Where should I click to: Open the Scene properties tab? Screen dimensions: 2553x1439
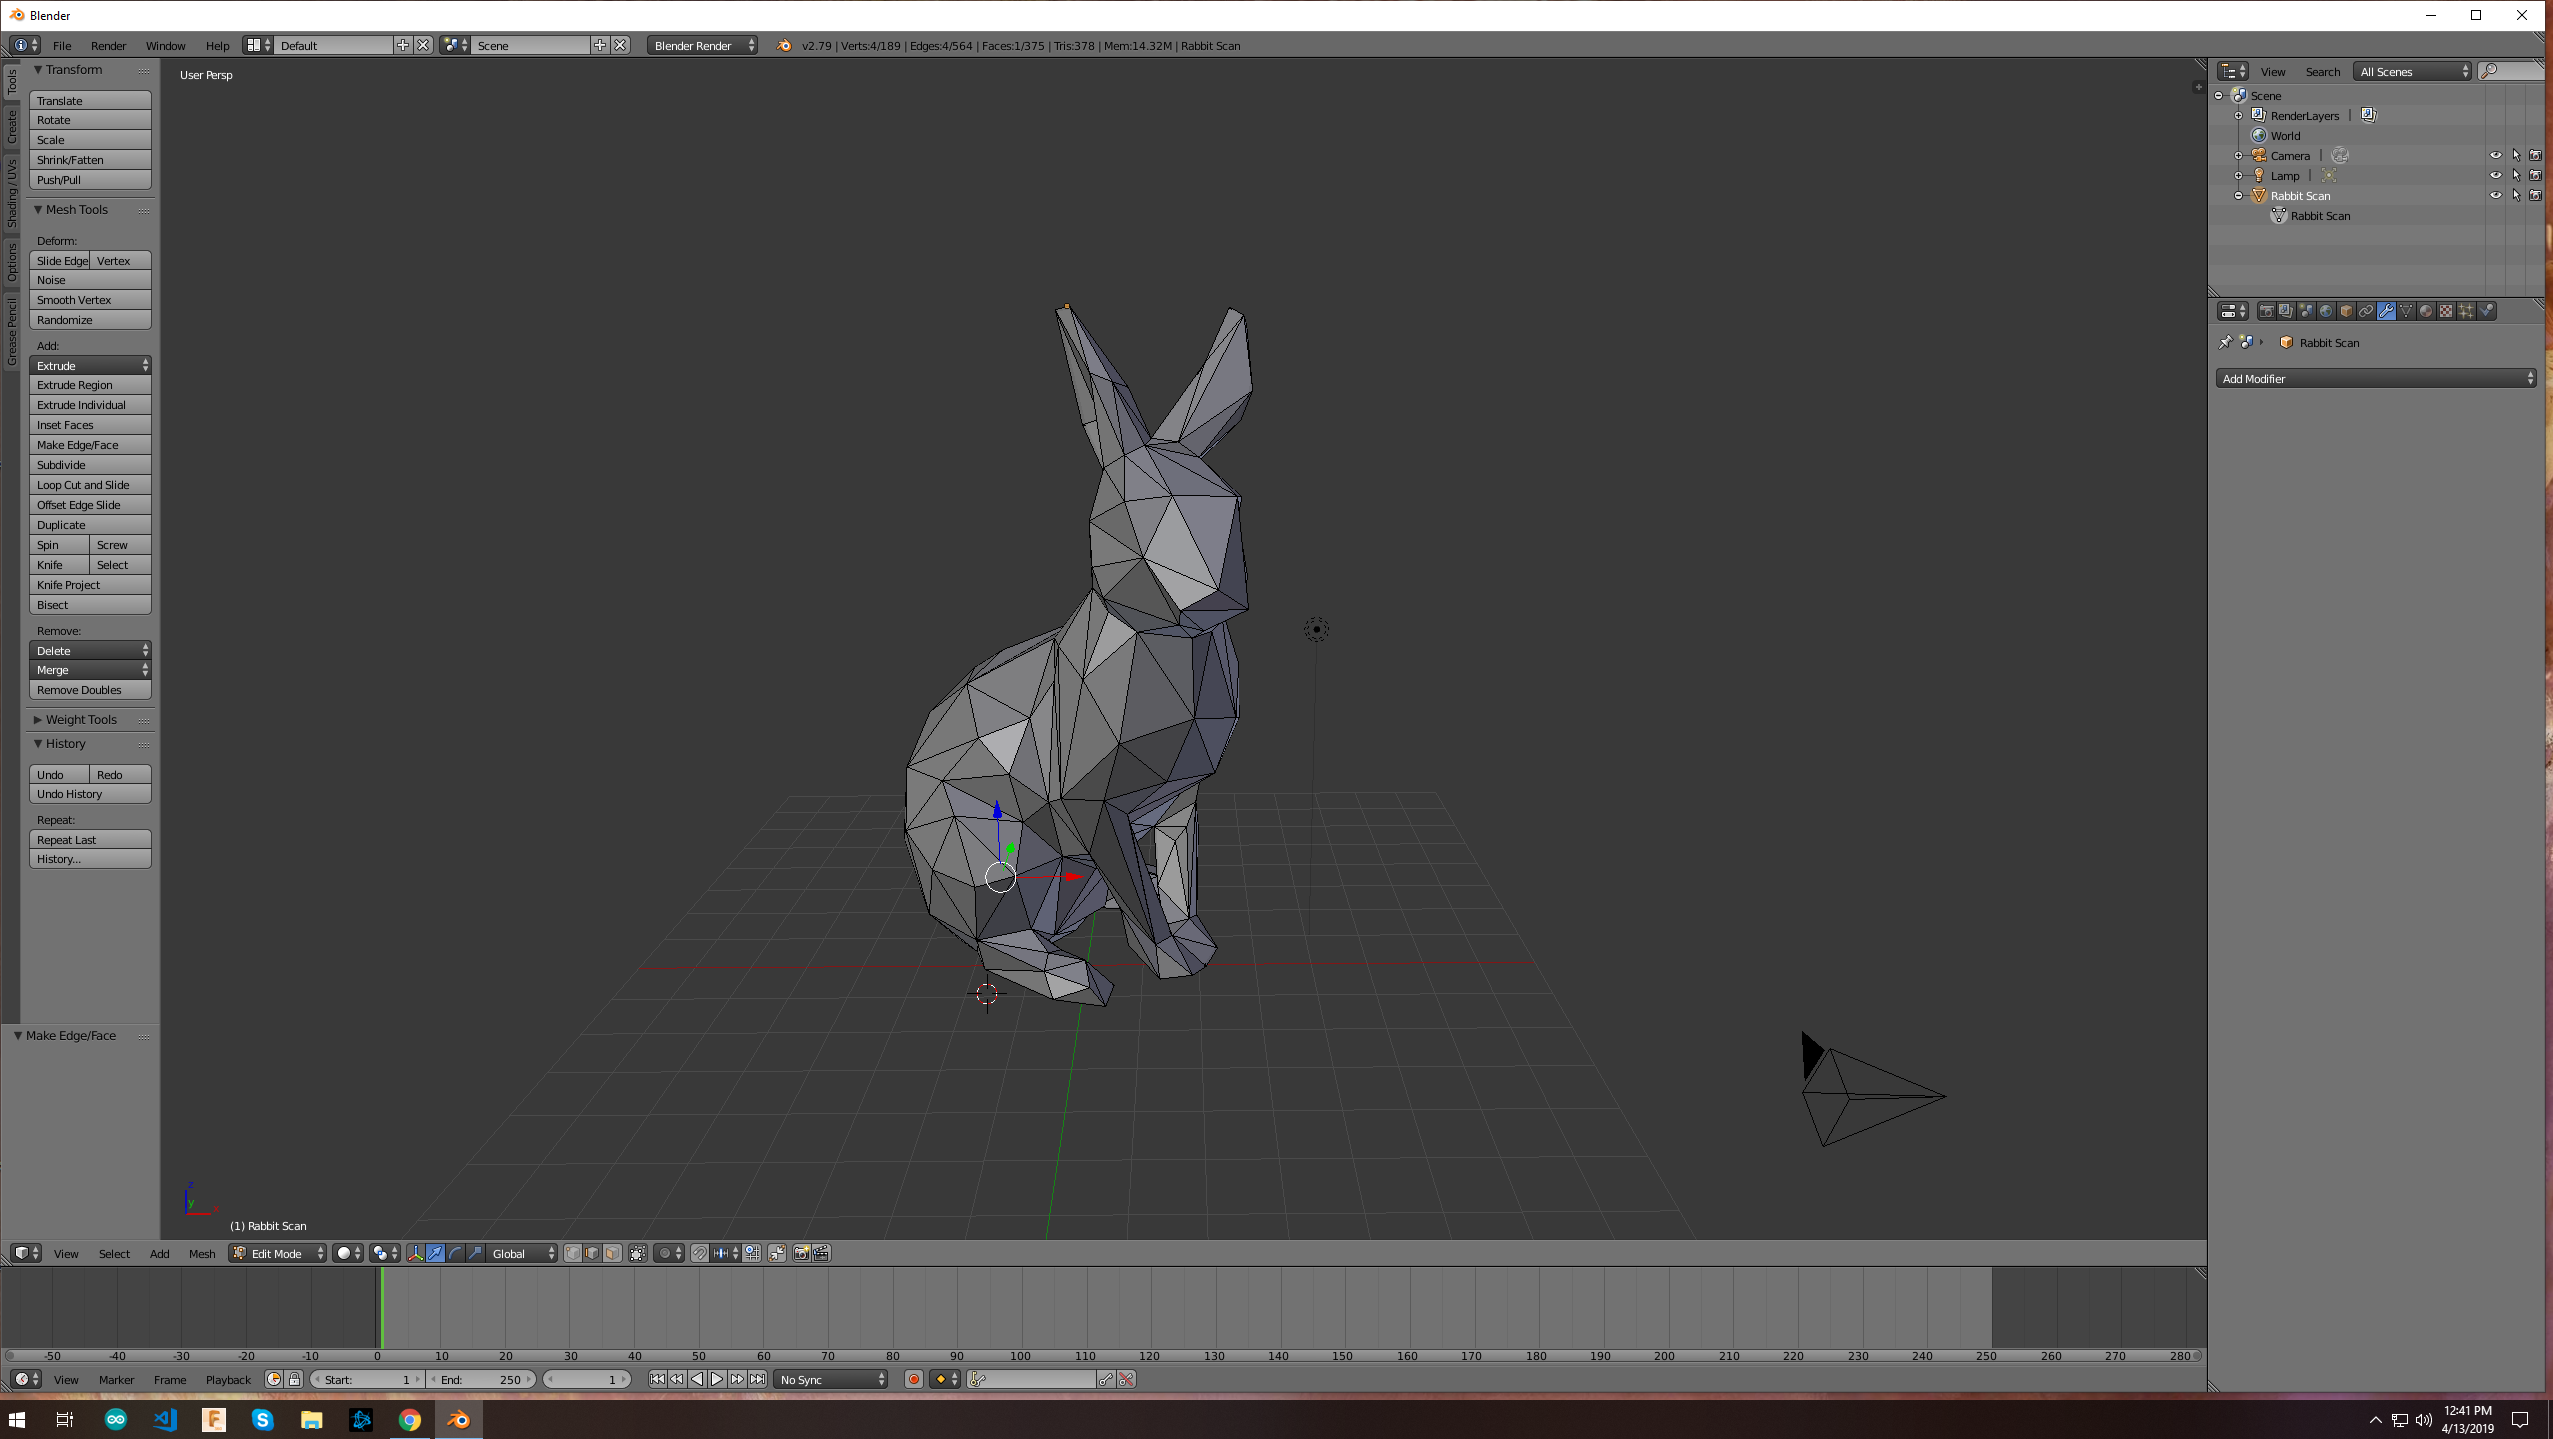[x=2306, y=311]
